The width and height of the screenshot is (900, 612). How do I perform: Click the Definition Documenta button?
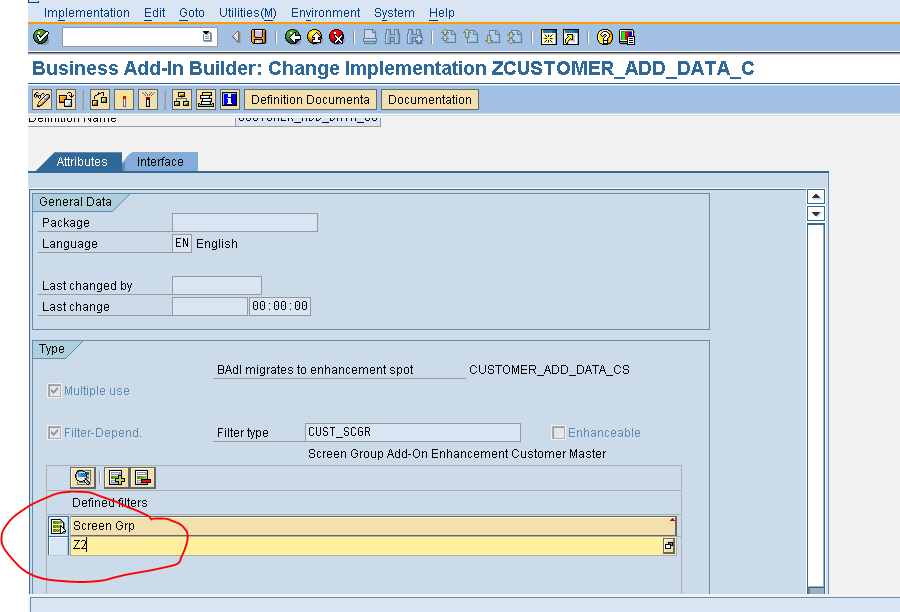point(311,99)
